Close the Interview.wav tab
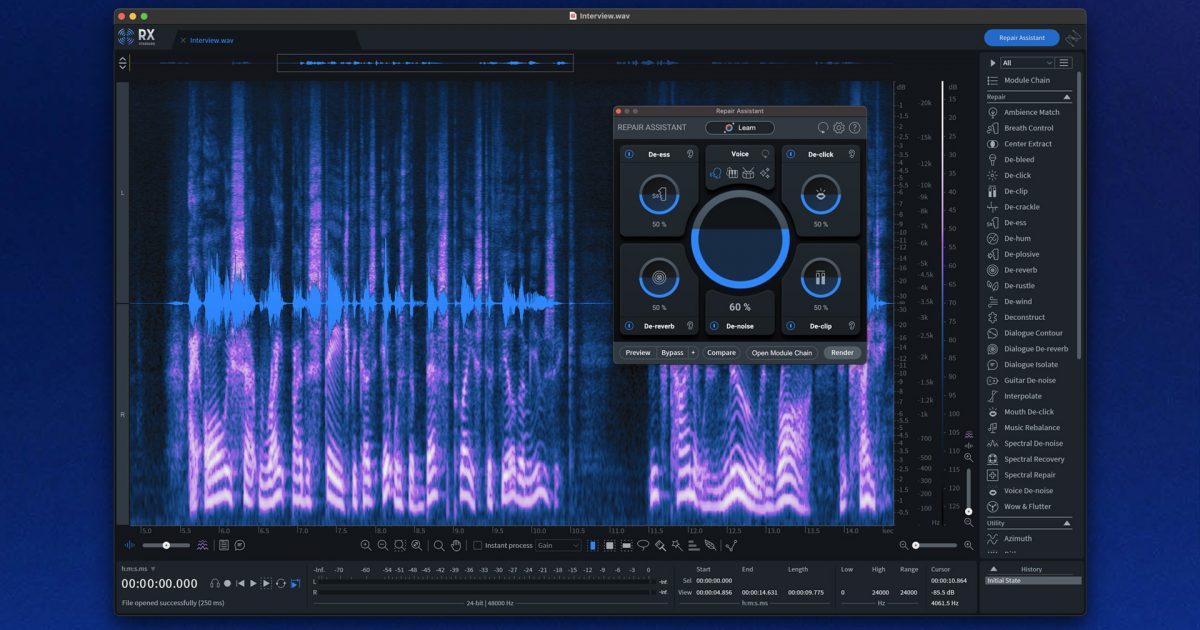This screenshot has width=1200, height=630. (x=183, y=40)
